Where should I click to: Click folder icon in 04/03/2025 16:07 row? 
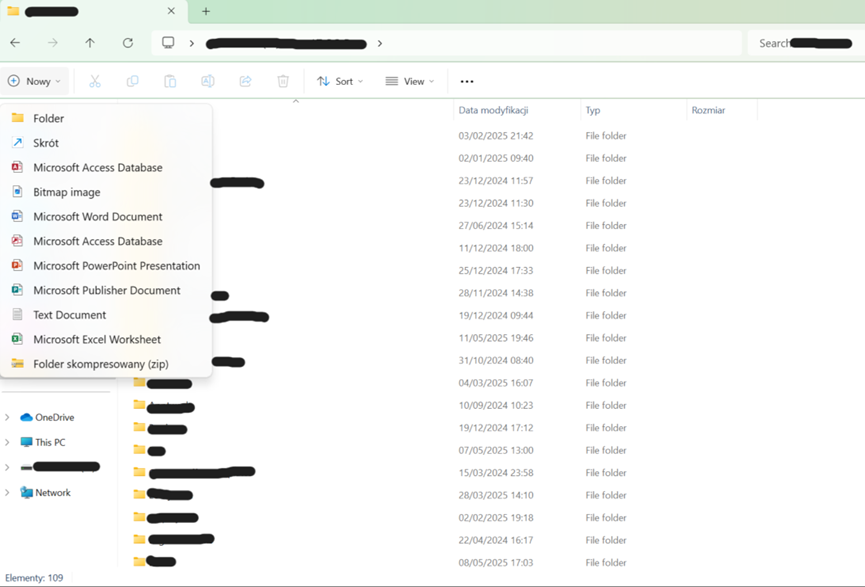coord(140,382)
